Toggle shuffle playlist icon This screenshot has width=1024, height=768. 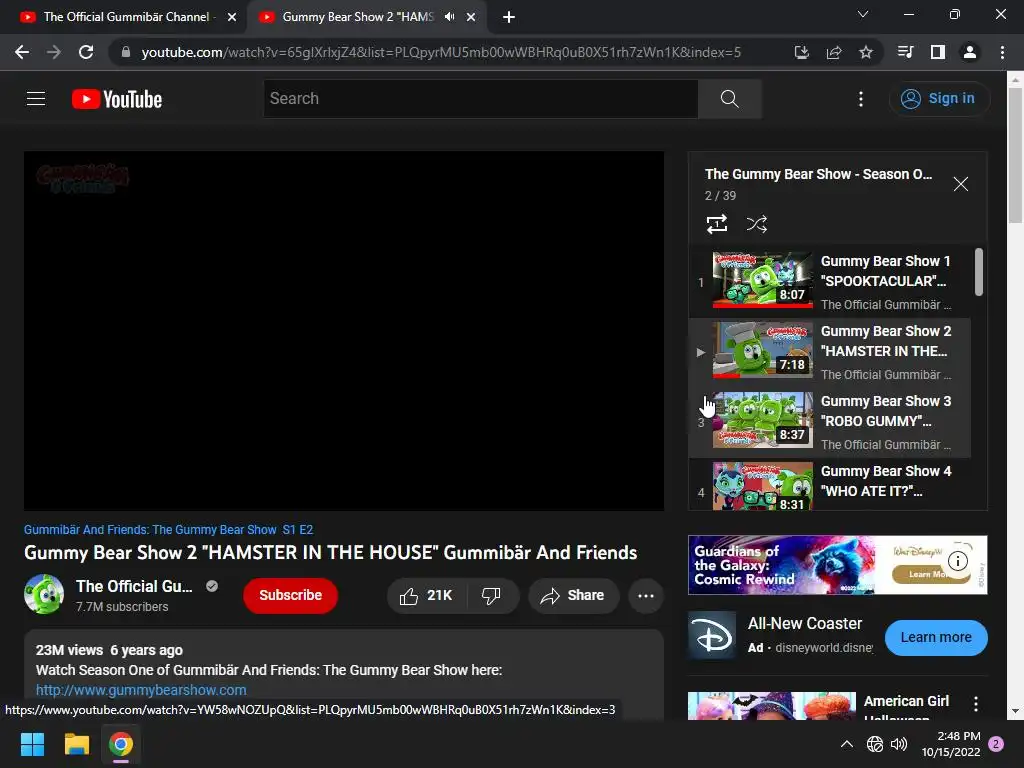tap(757, 224)
